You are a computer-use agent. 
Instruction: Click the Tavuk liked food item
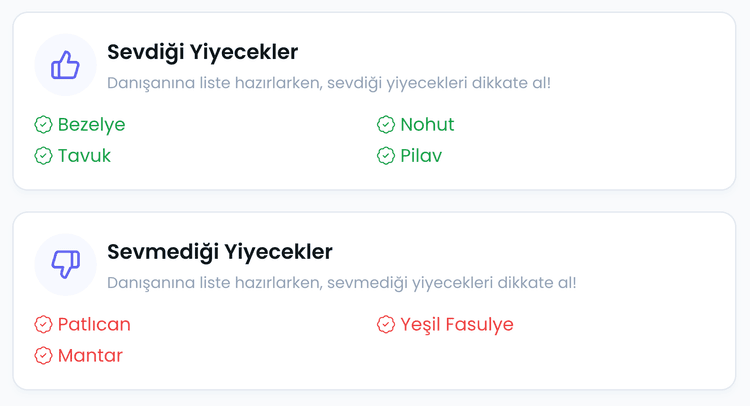84,156
